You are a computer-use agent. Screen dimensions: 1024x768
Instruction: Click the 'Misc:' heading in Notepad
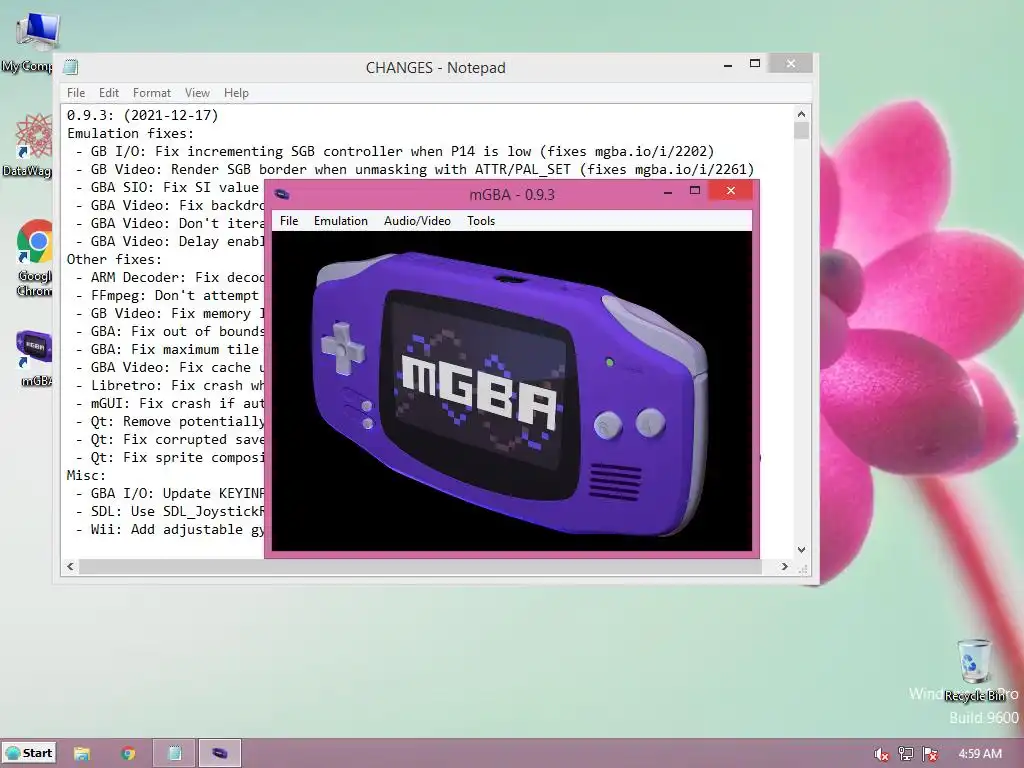pos(86,475)
